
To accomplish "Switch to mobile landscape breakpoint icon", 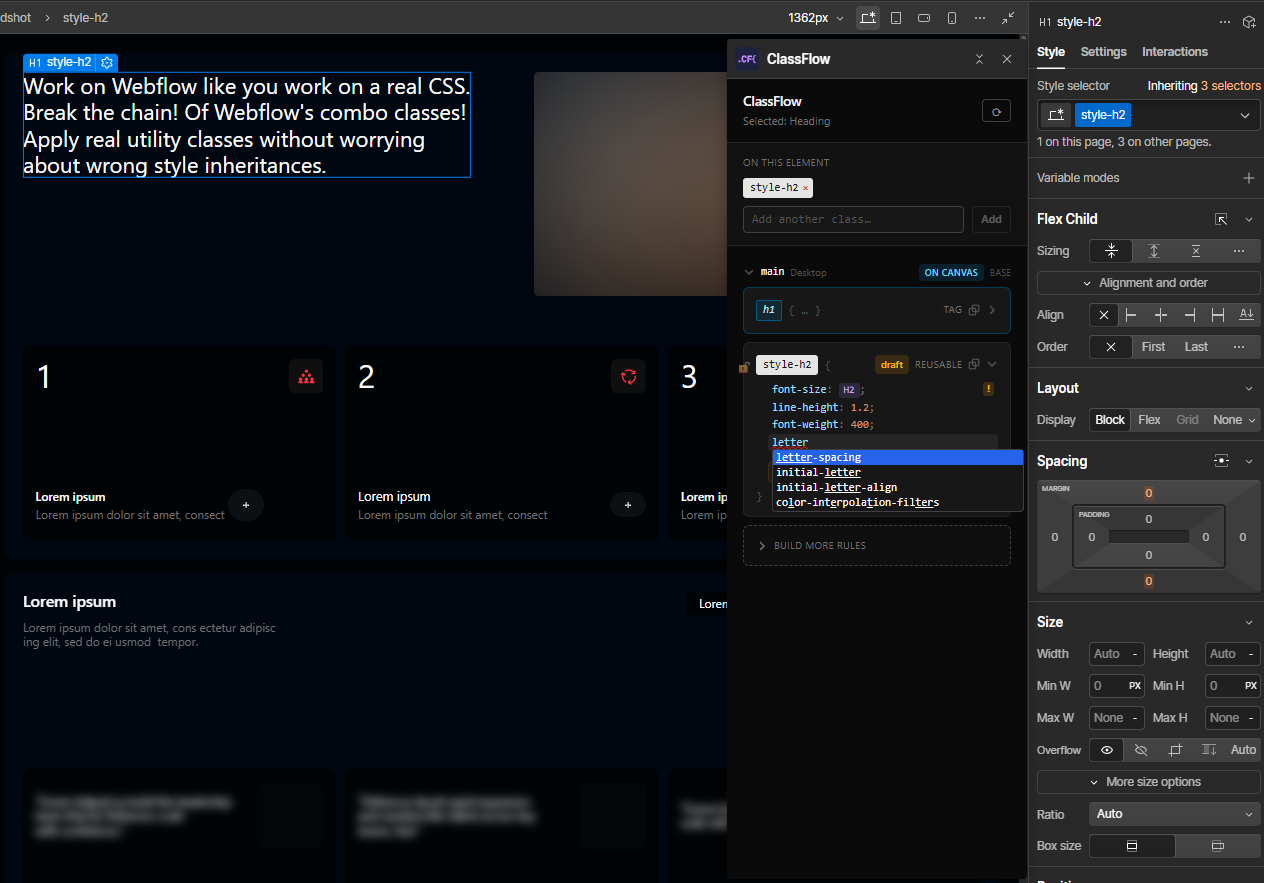I will pyautogui.click(x=924, y=18).
